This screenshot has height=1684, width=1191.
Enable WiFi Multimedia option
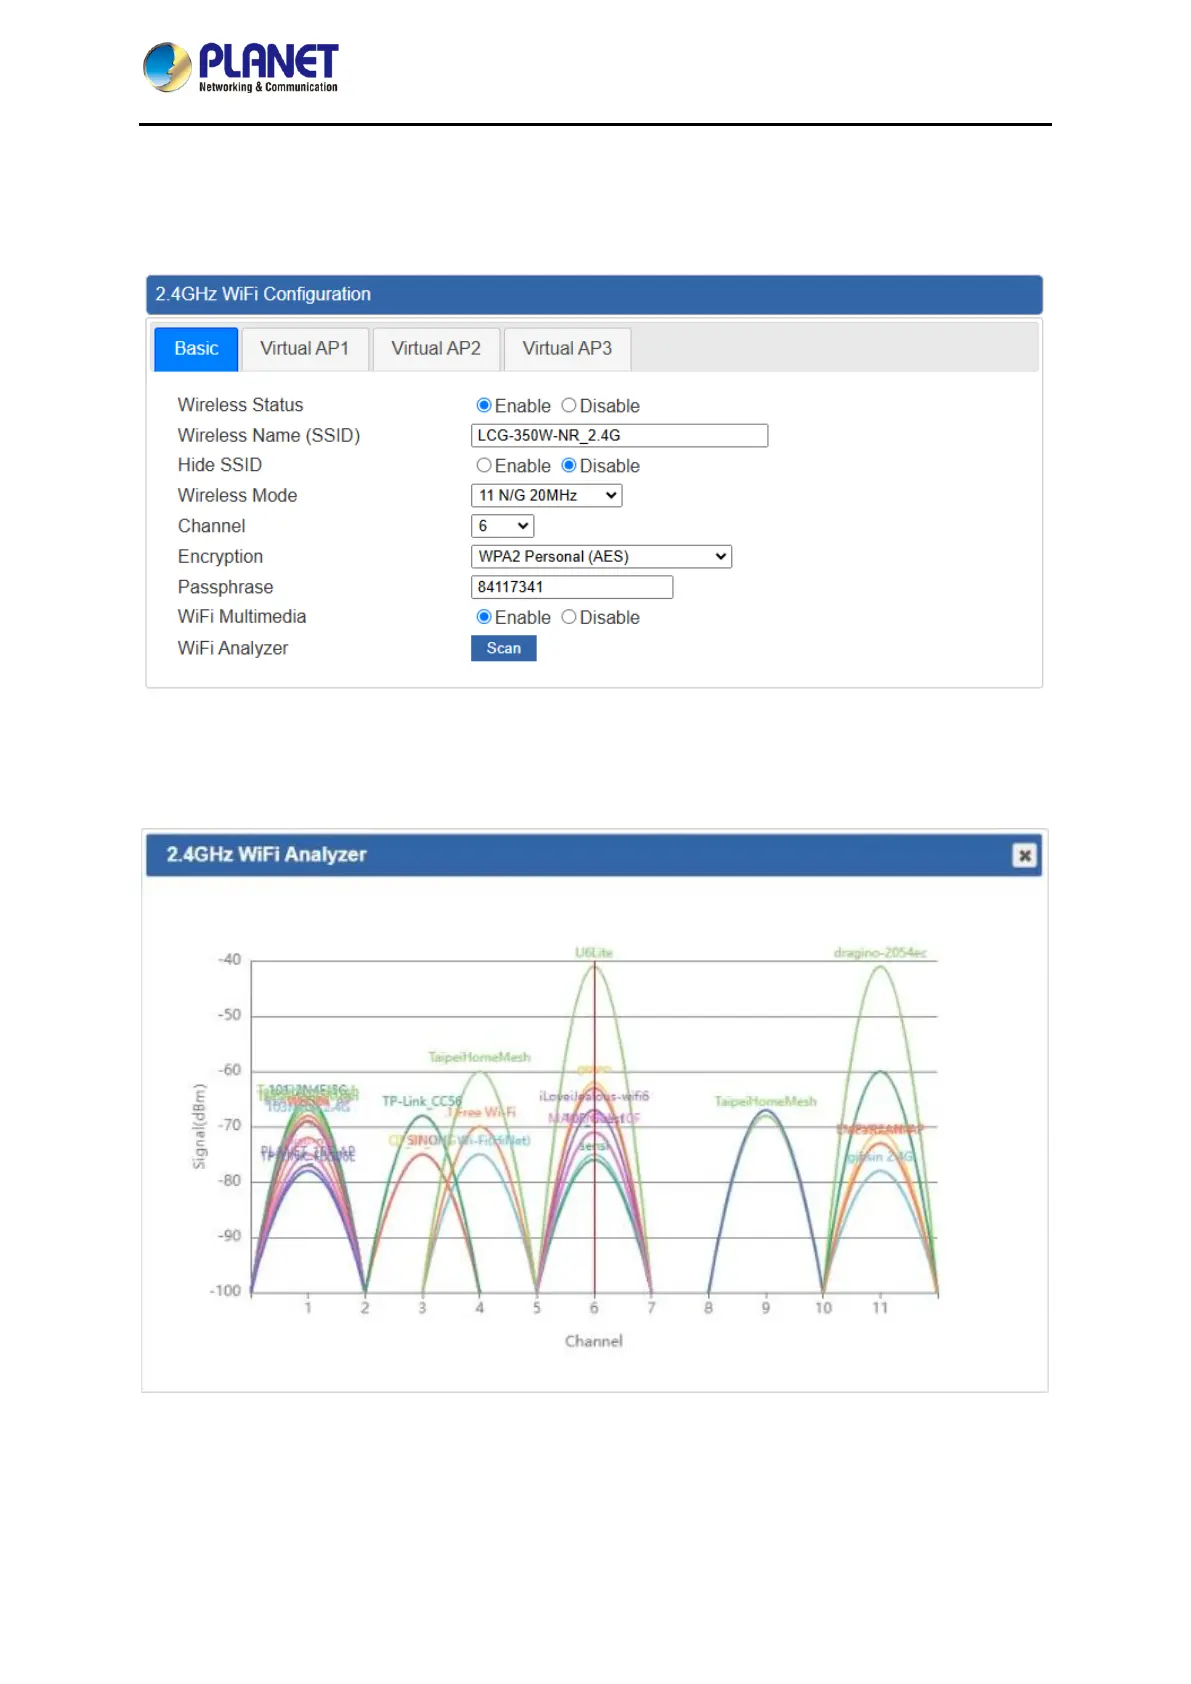(484, 617)
